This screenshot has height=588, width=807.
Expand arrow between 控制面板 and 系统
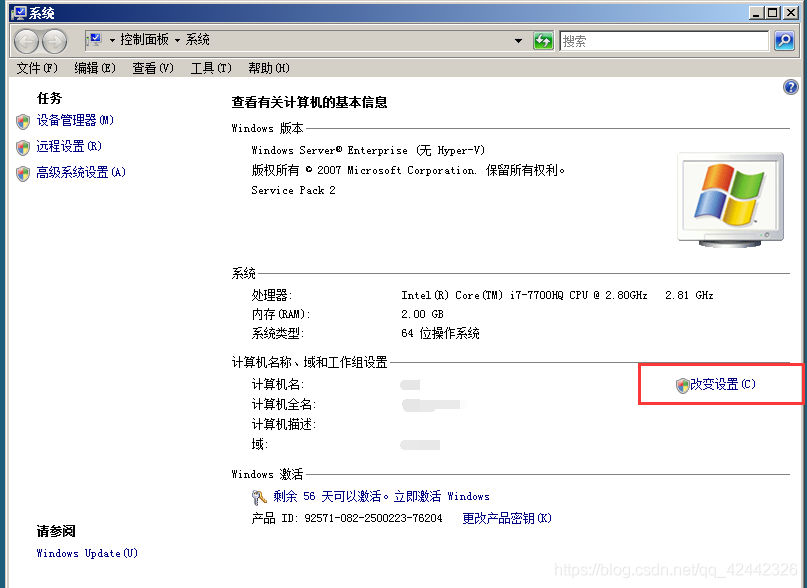click(177, 40)
